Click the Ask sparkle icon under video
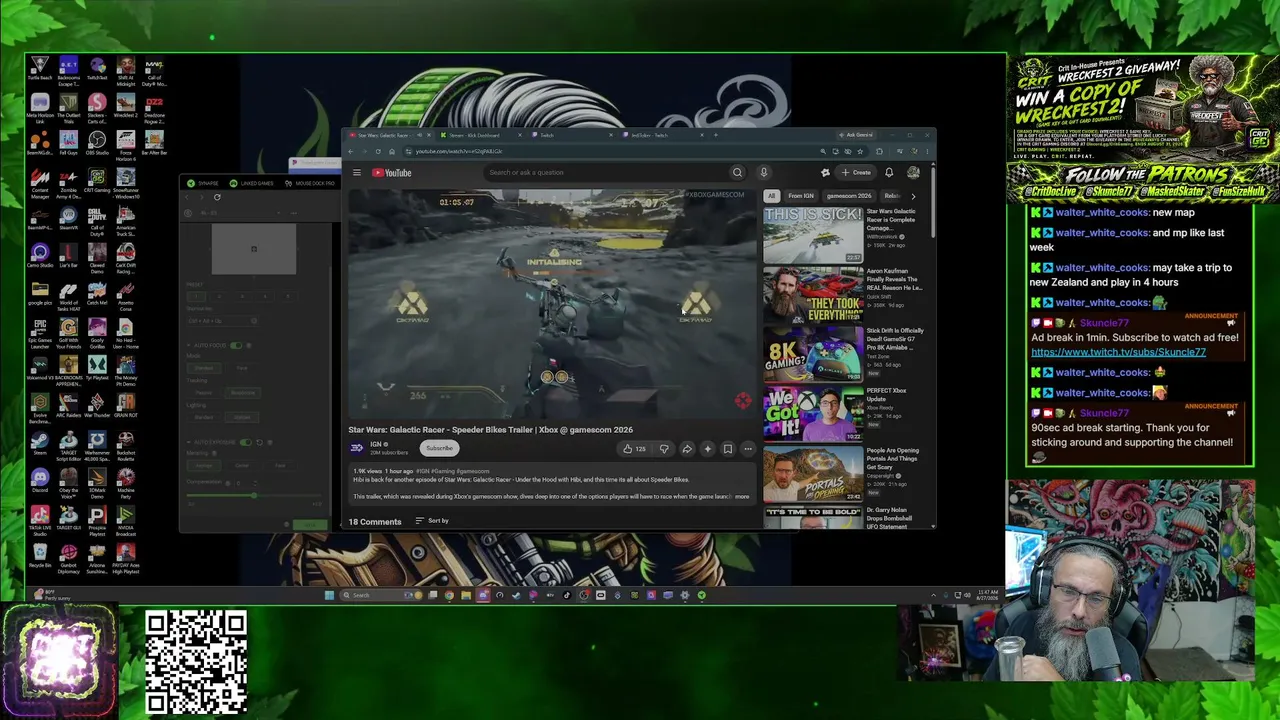 coord(708,449)
